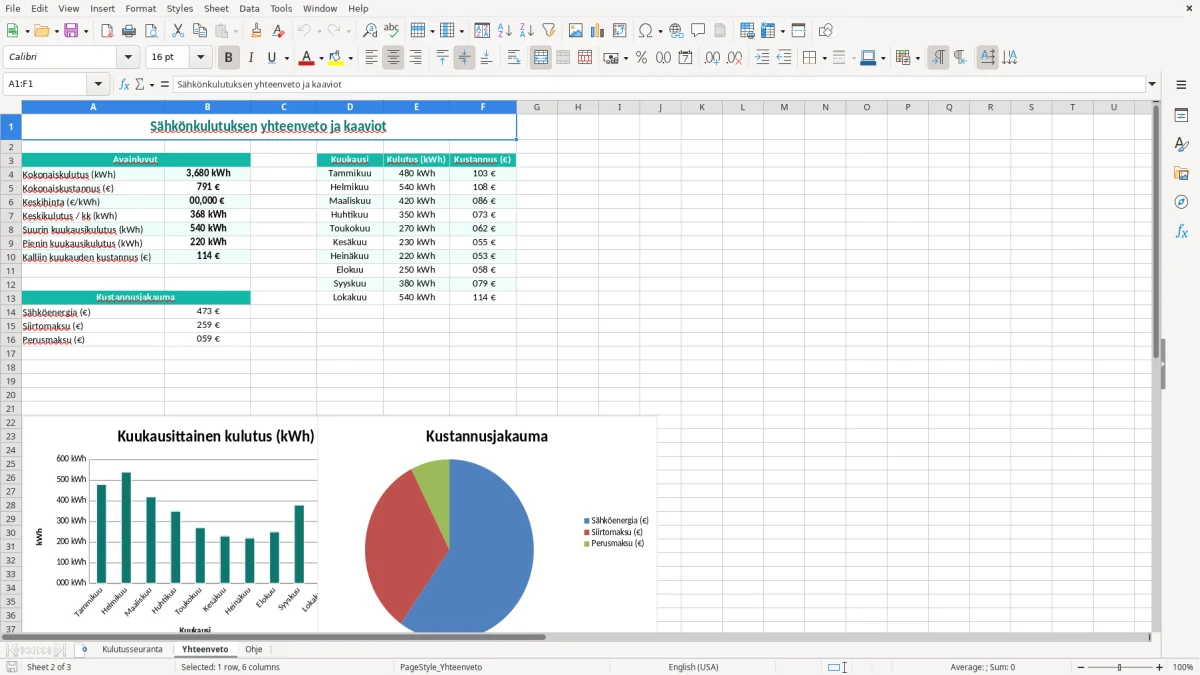Run Spelling check icon
Viewport: 1200px width, 675px height.
392,31
